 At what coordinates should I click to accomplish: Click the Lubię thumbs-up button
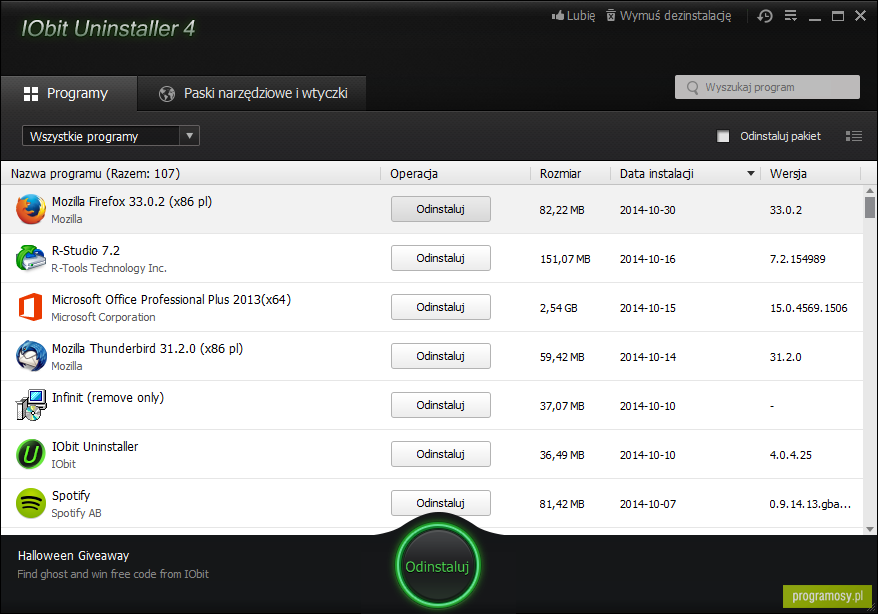(573, 16)
